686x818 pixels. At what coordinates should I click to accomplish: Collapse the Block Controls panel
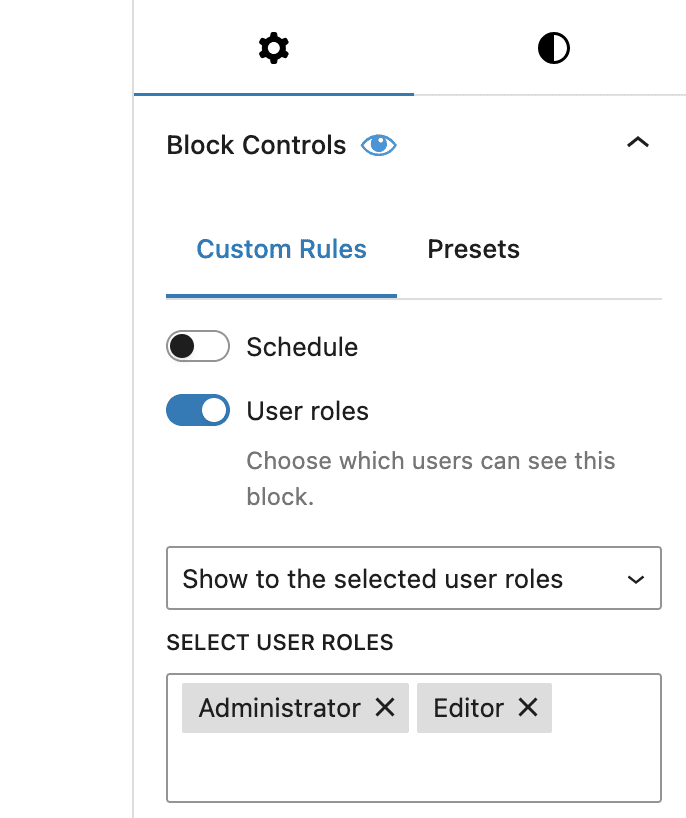point(637,143)
